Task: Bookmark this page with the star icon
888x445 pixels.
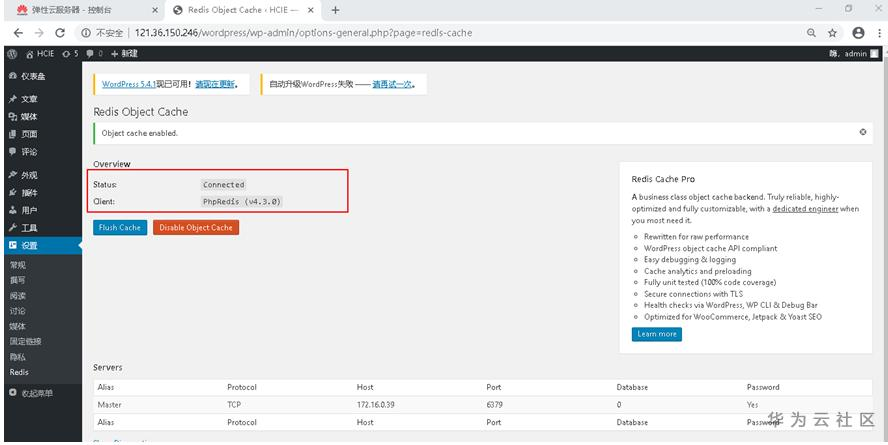Action: (x=832, y=33)
